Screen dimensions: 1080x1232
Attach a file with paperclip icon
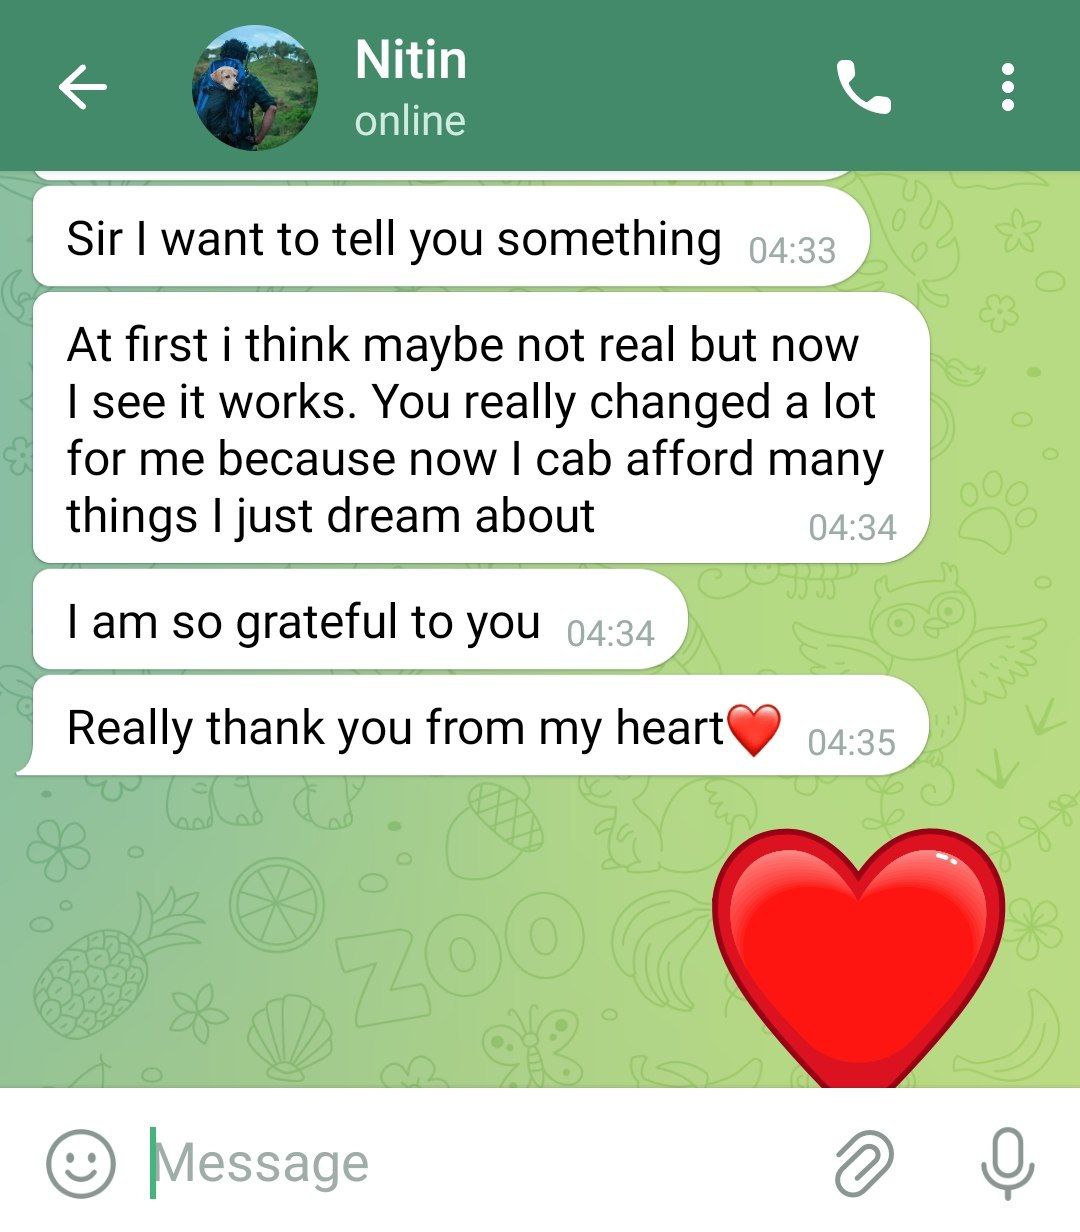(x=863, y=1164)
